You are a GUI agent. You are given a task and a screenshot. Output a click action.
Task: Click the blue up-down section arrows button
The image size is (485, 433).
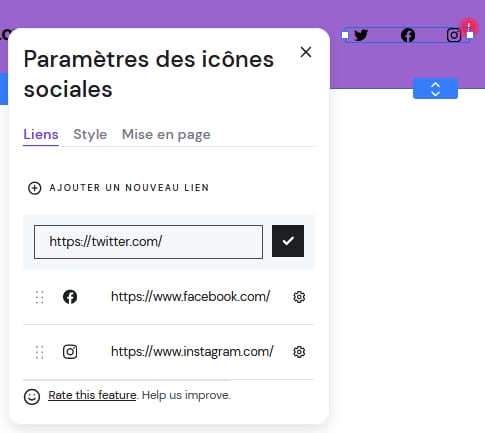[x=435, y=89]
